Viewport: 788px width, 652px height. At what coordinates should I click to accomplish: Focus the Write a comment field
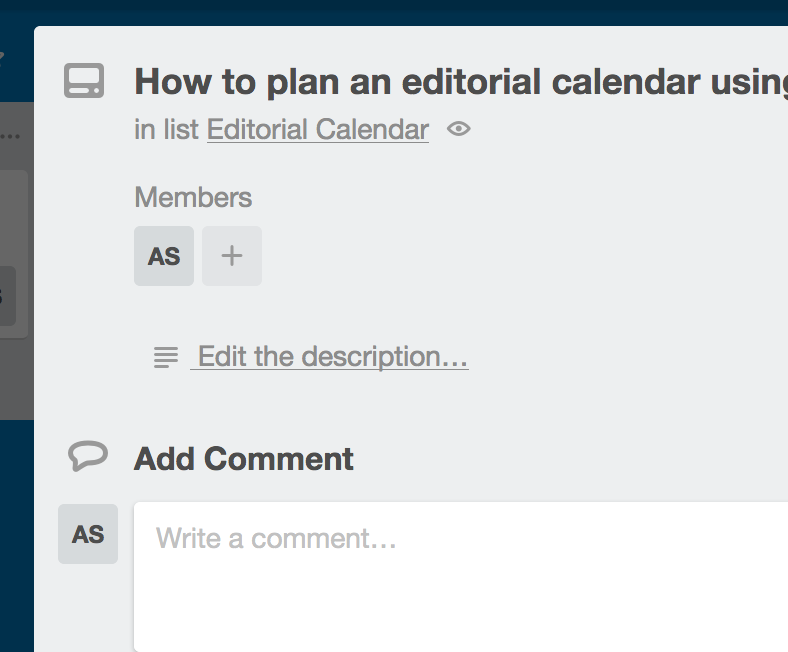pyautogui.click(x=460, y=575)
